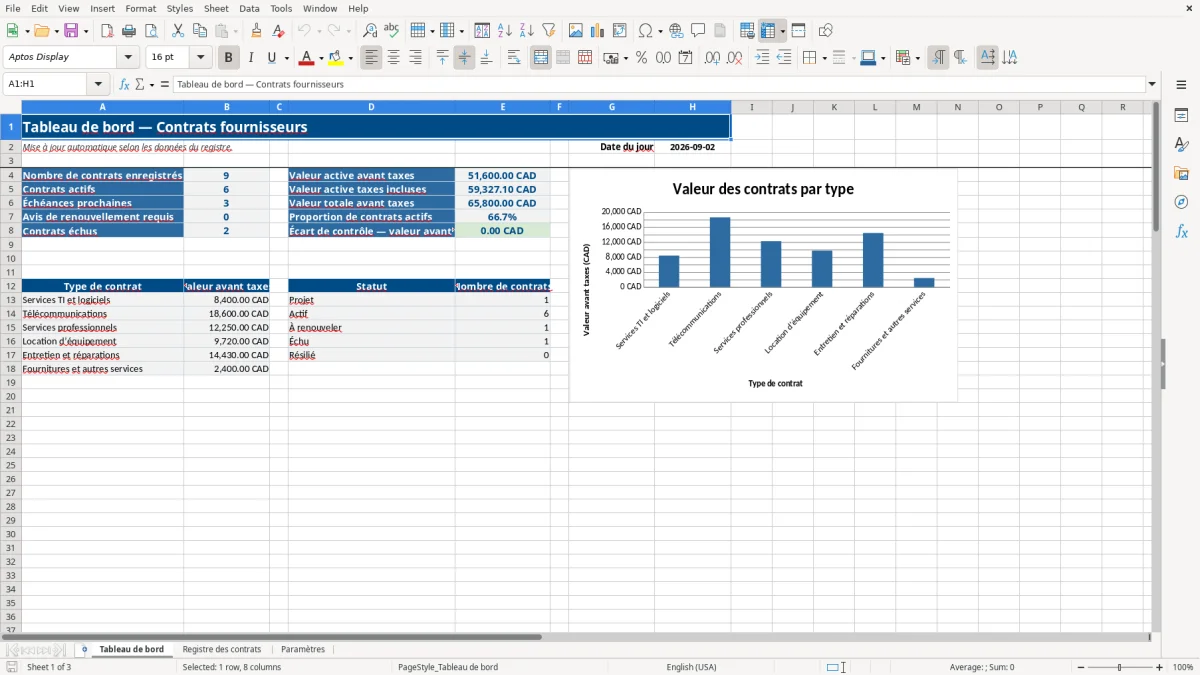Open the Tools menu
1200x675 pixels.
[281, 8]
